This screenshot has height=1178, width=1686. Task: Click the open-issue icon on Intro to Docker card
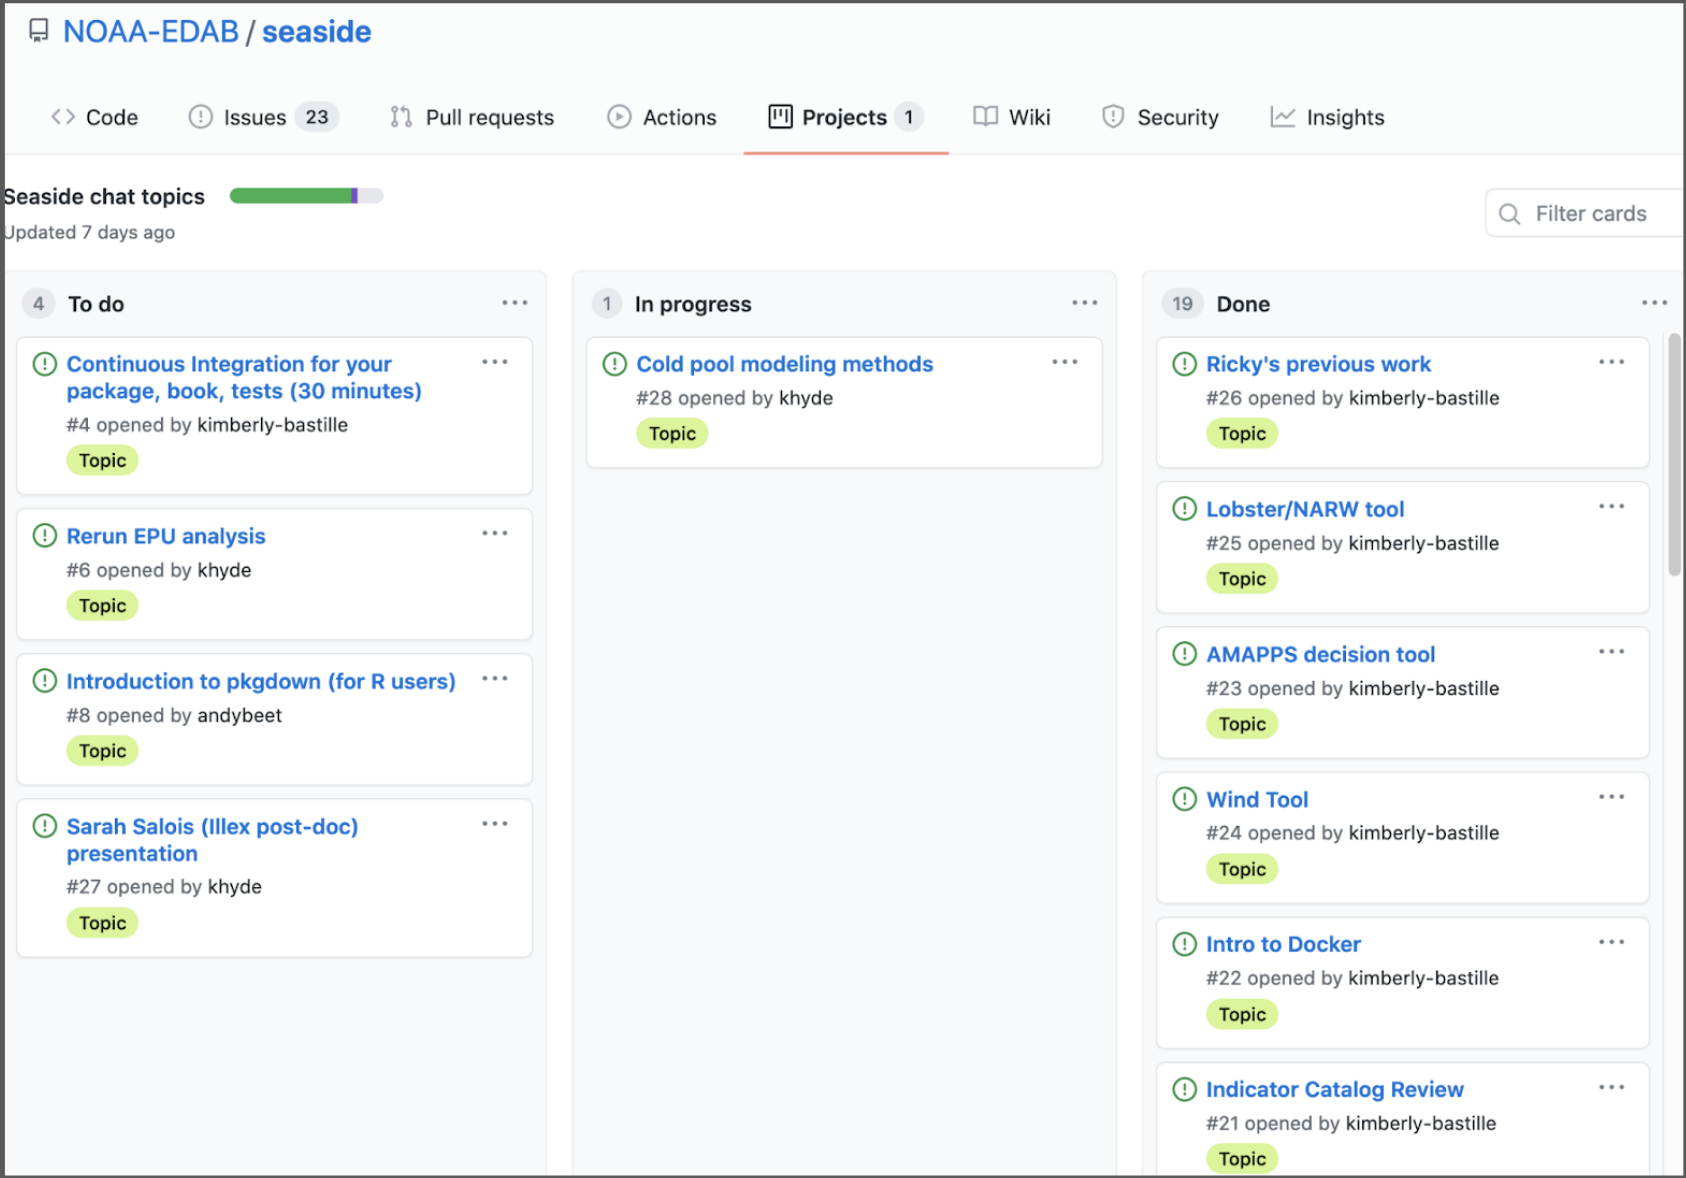[x=1184, y=943]
